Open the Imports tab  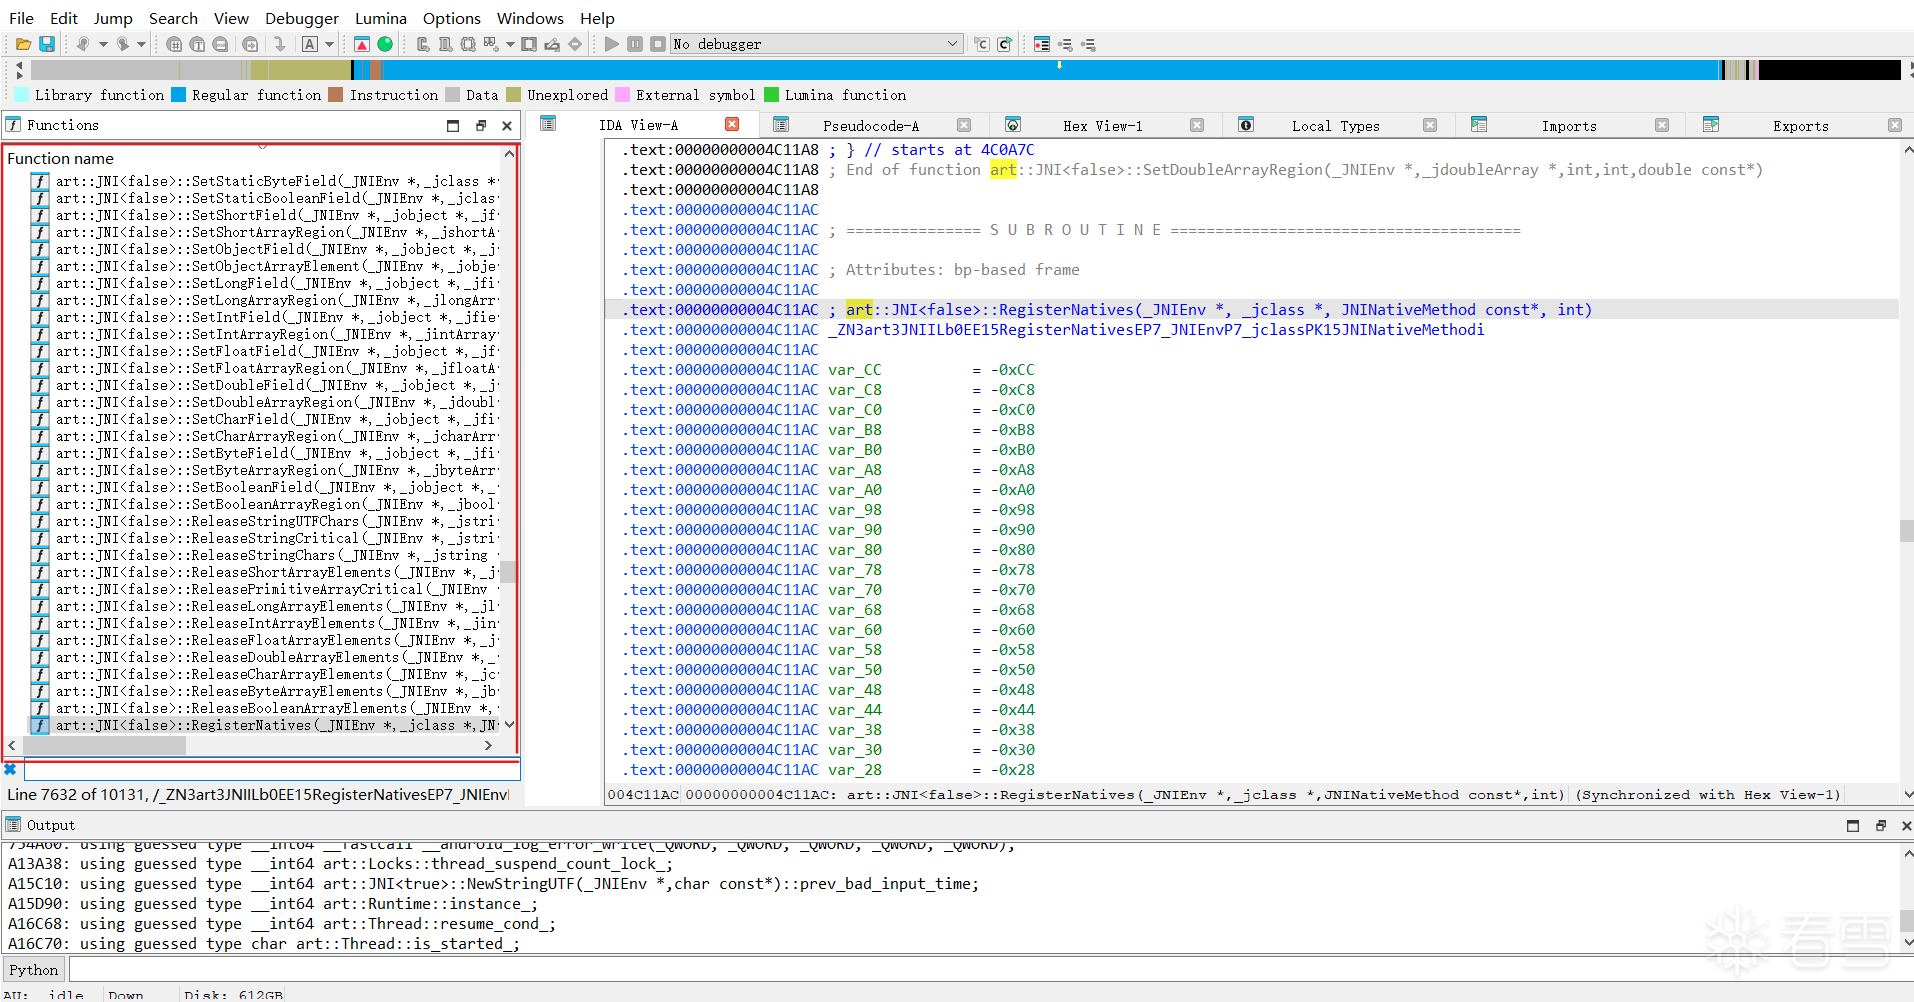pos(1568,126)
